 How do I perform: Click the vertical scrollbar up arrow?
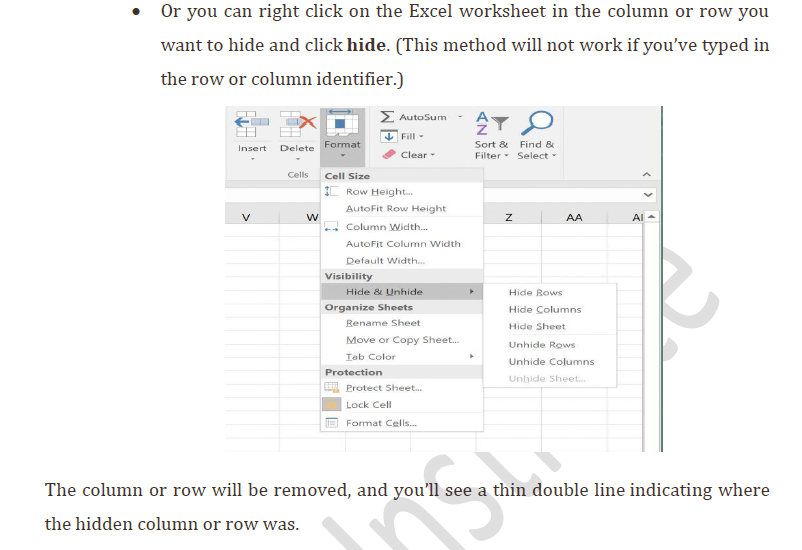pos(653,217)
